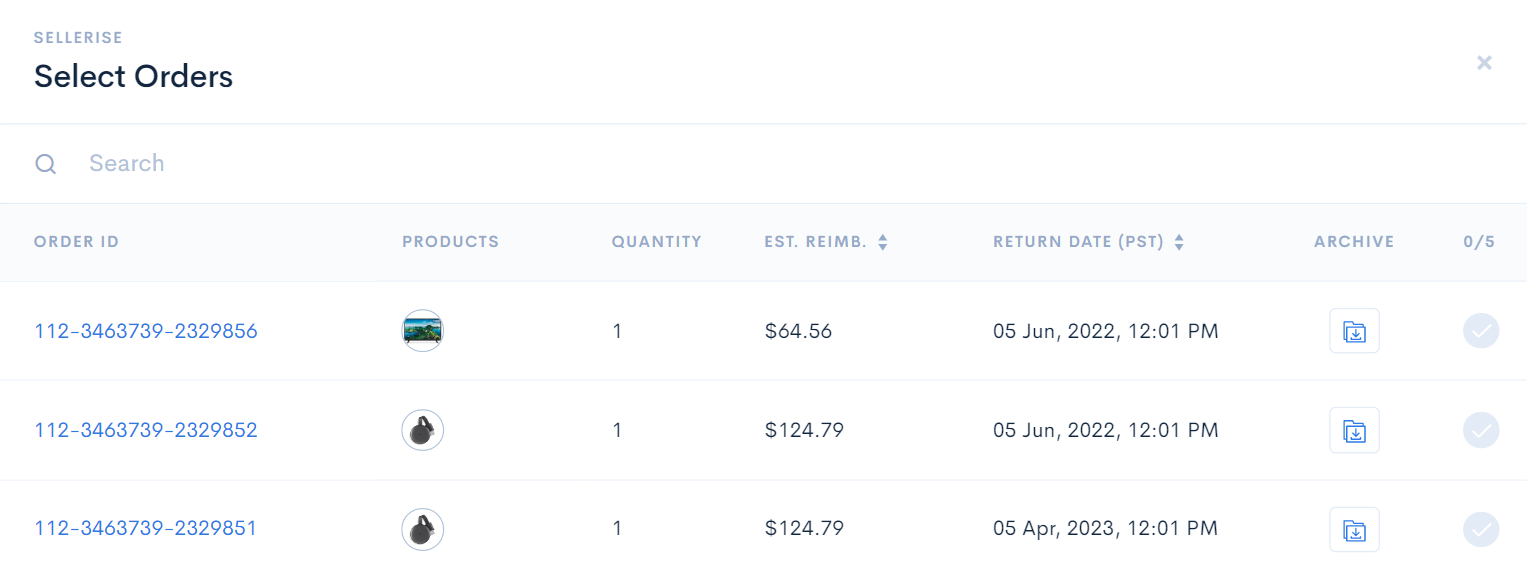Select order ending in 2329851 checkmark
Image resolution: width=1527 pixels, height=574 pixels.
[x=1481, y=530]
